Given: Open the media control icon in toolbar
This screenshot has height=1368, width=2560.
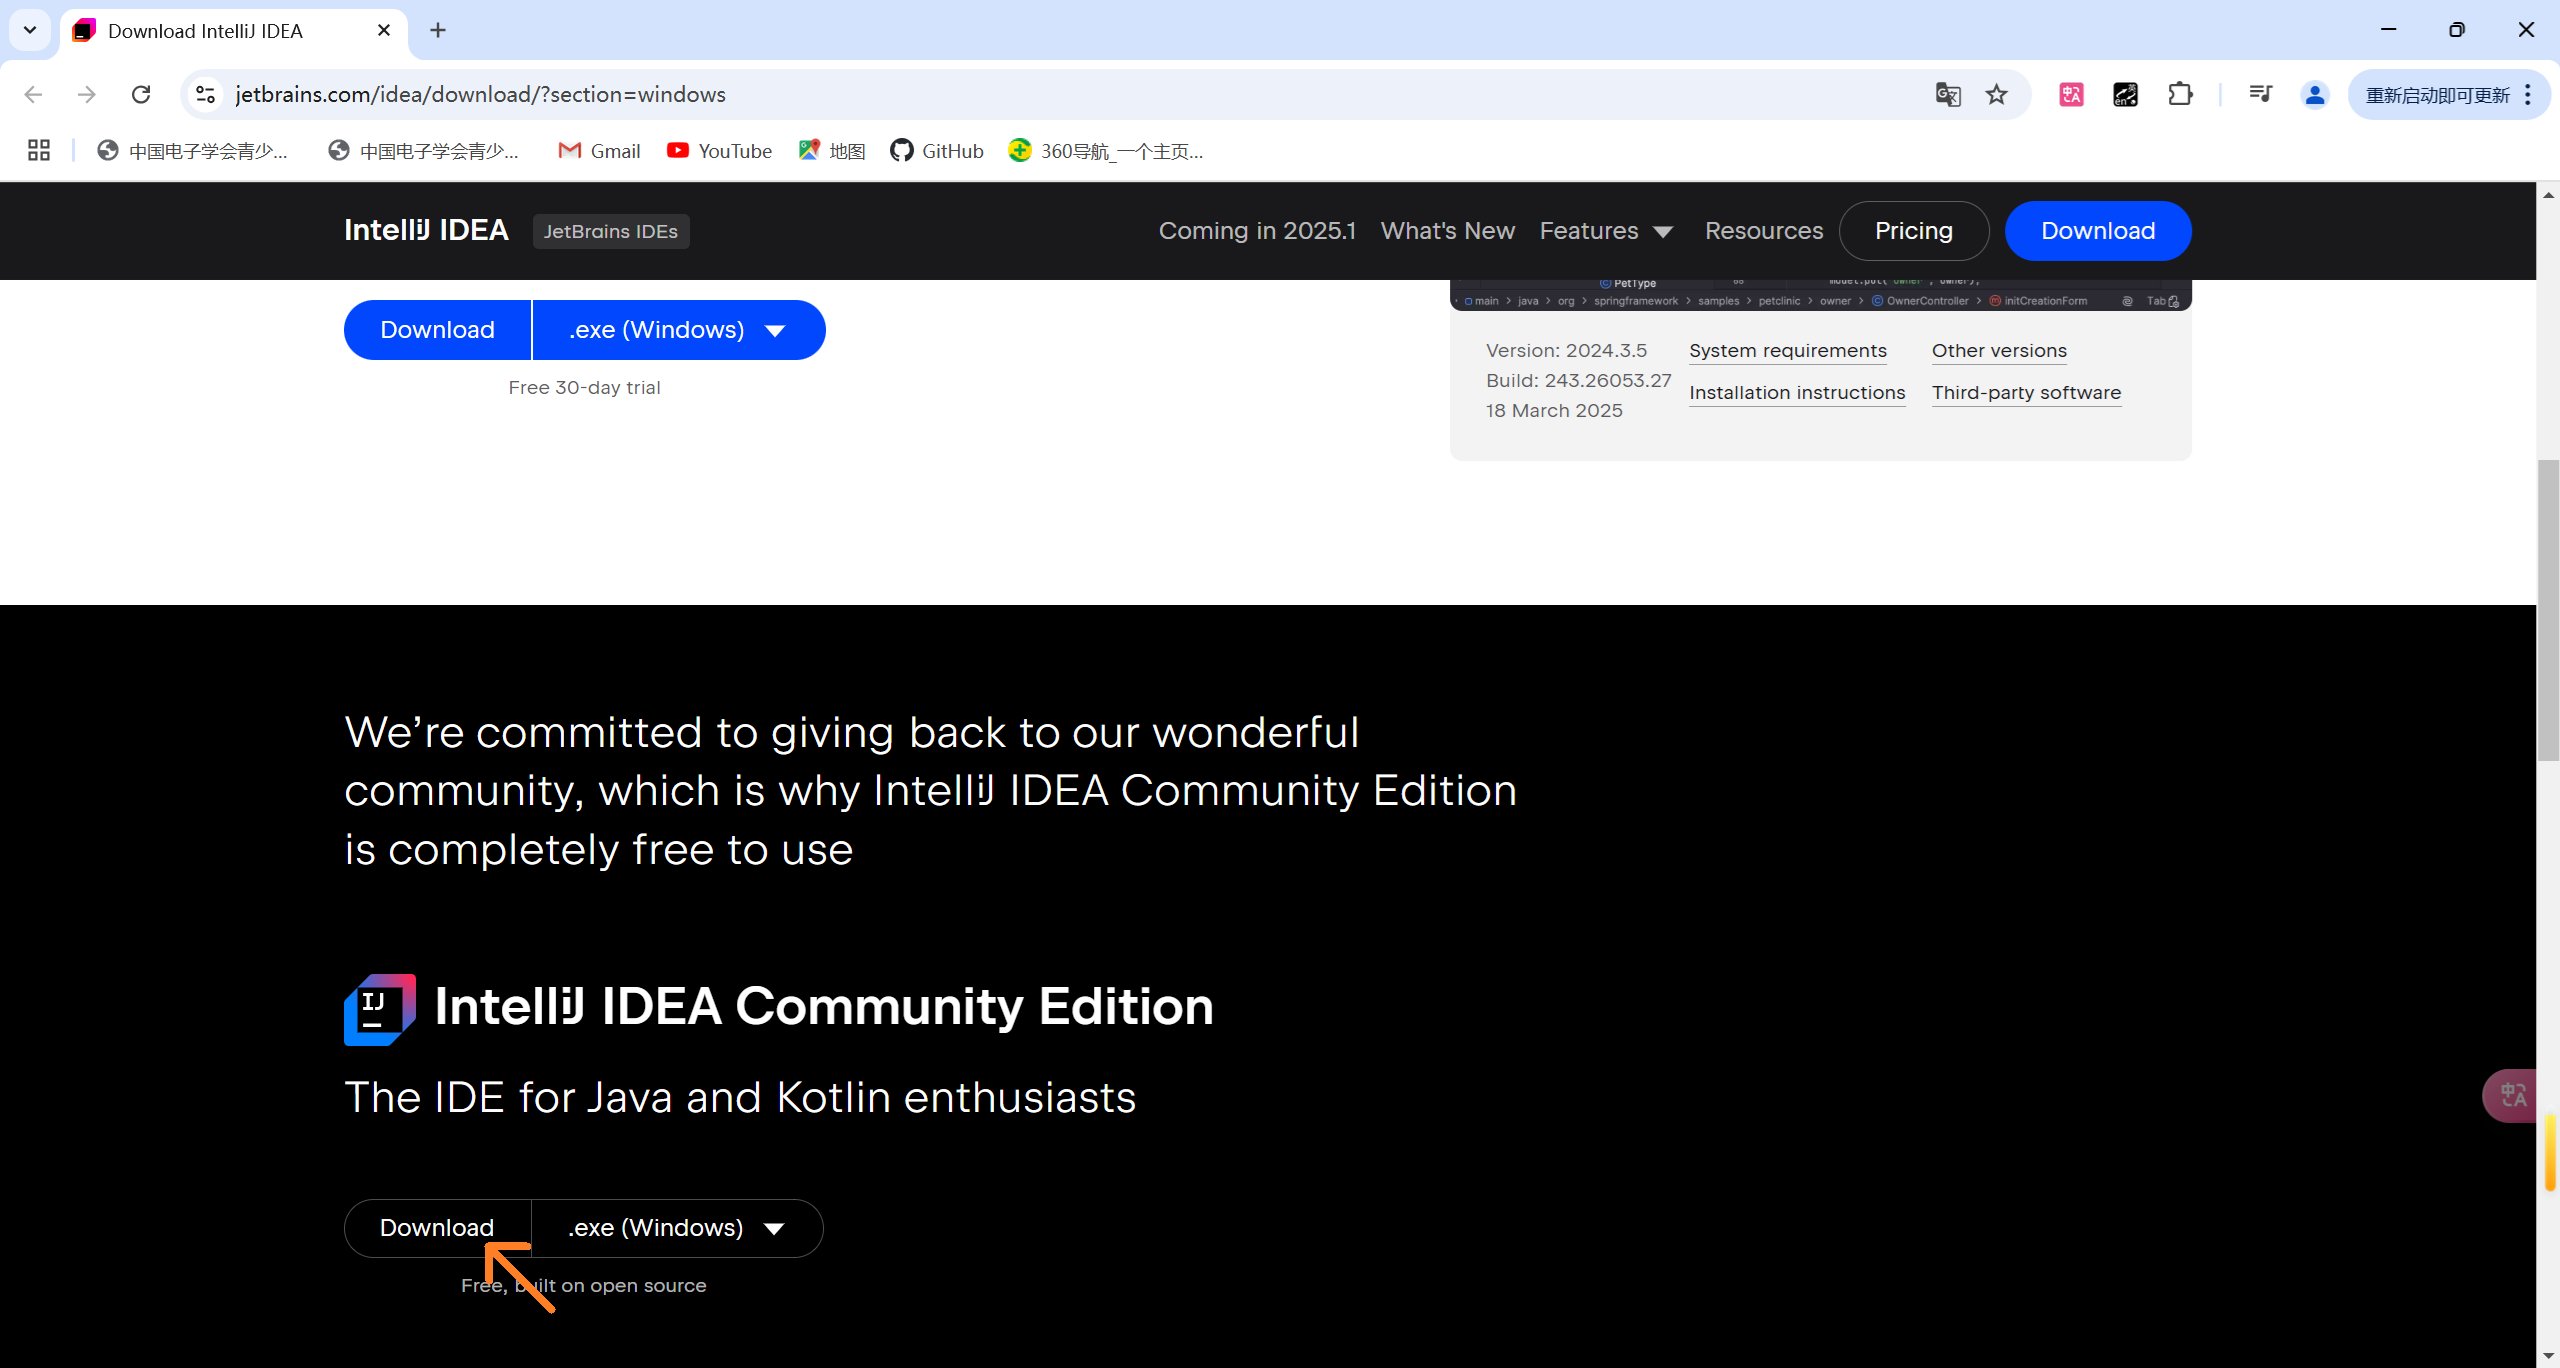Looking at the screenshot, I should pyautogui.click(x=2260, y=95).
